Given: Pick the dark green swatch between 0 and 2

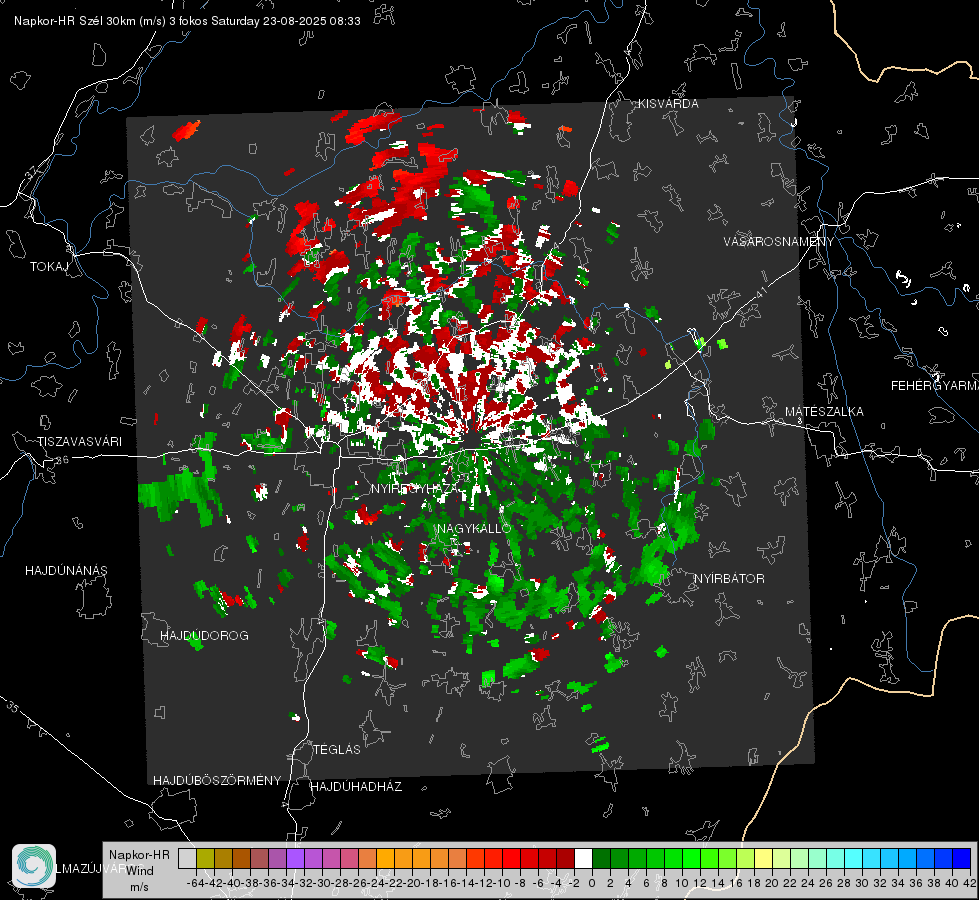Looking at the screenshot, I should click(601, 858).
